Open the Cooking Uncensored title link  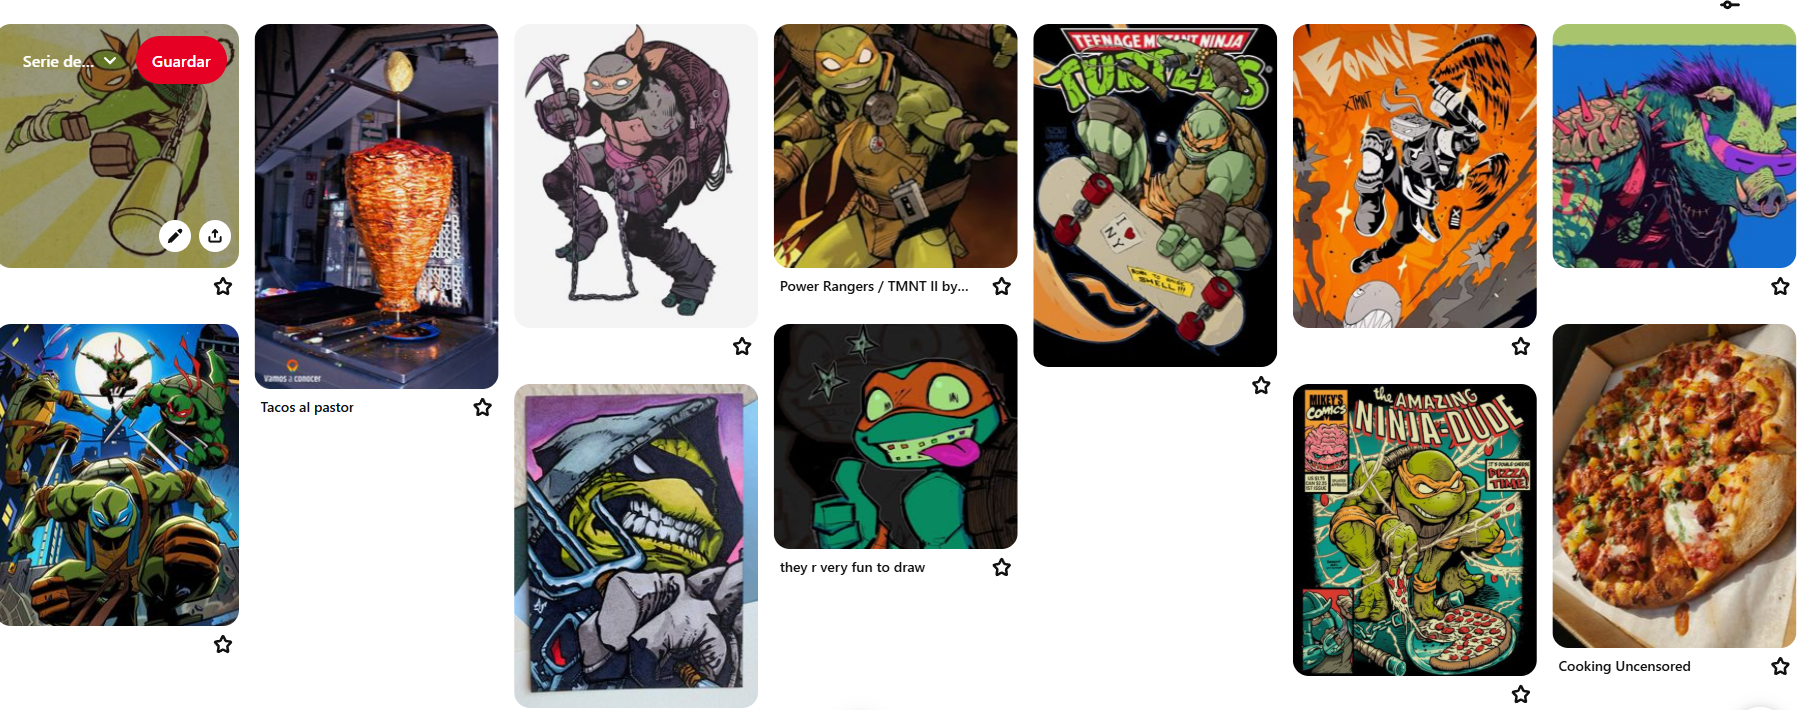click(1624, 666)
